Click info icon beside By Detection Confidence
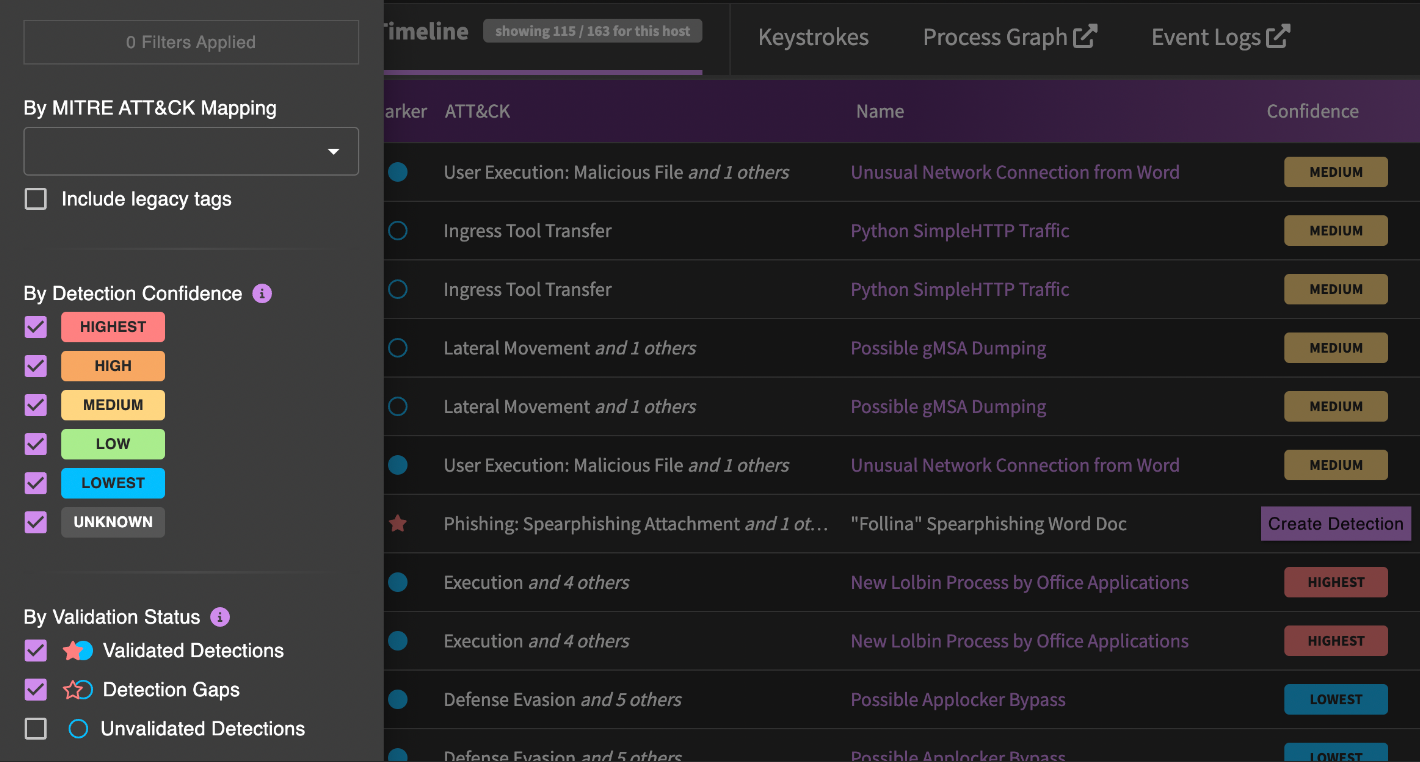 pos(262,294)
